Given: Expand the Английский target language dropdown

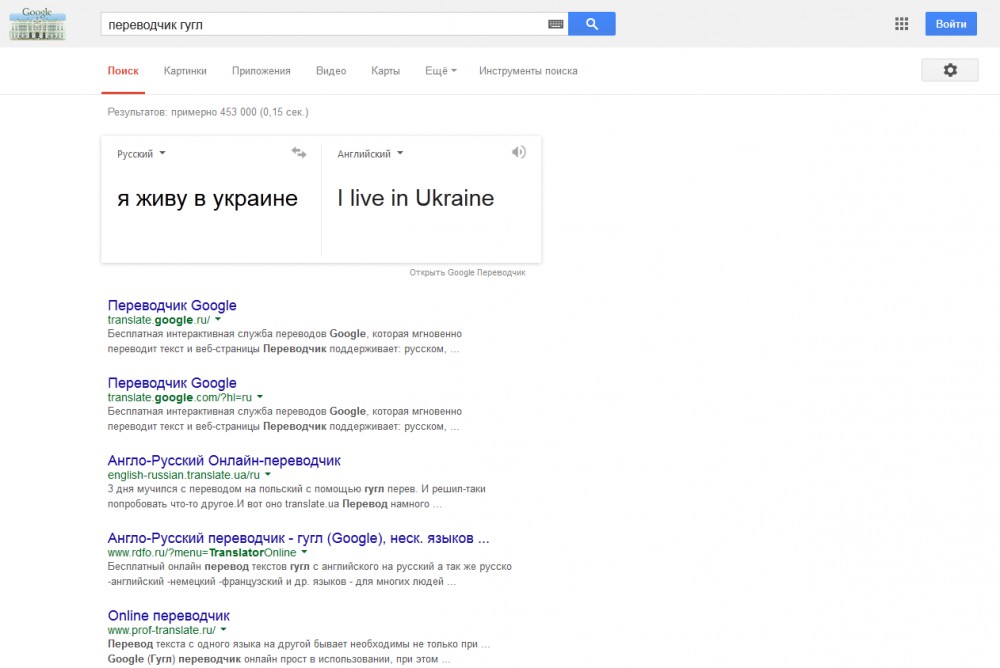Looking at the screenshot, I should (370, 154).
